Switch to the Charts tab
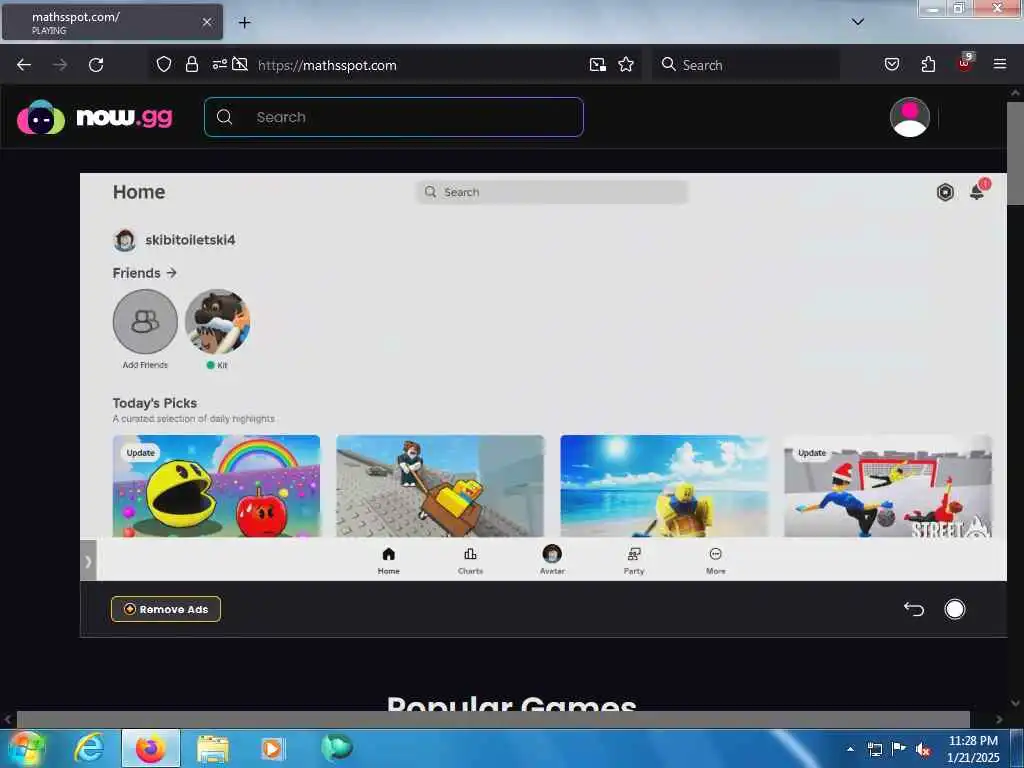Viewport: 1024px width, 768px height. click(470, 560)
